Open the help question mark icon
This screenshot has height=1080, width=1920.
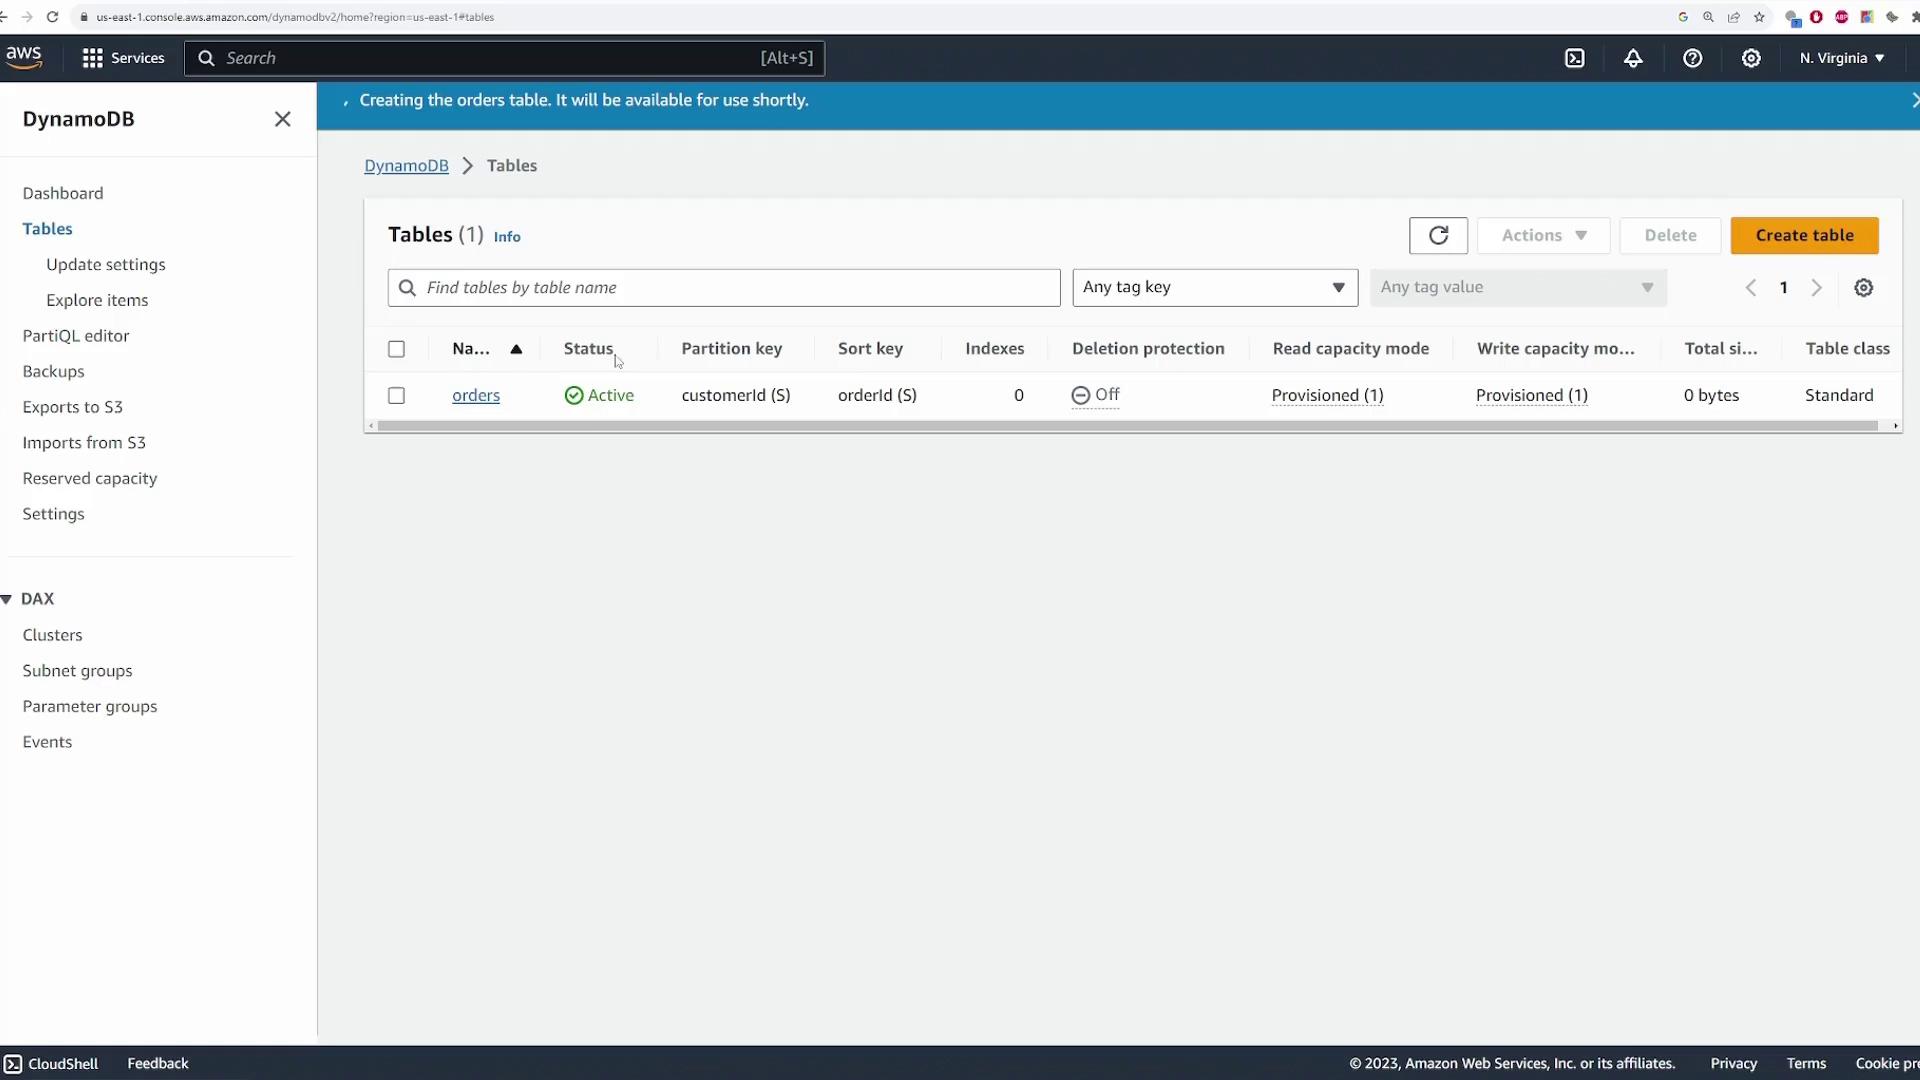point(1692,58)
